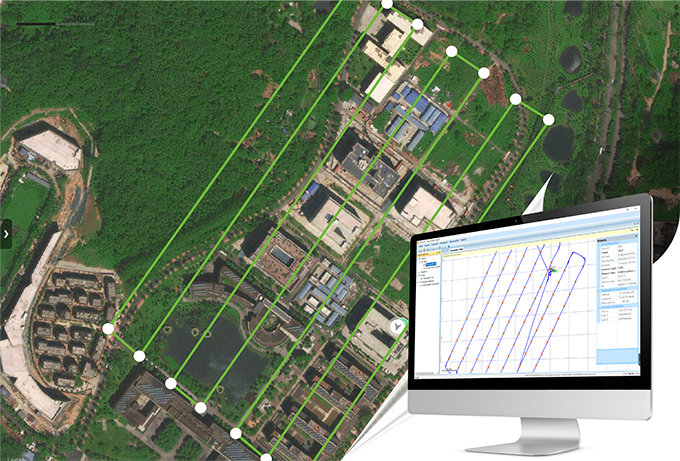The image size is (680, 461).
Task: Click the waypoint on the blue-roofed sheds flight line start
Action: pos(451,52)
